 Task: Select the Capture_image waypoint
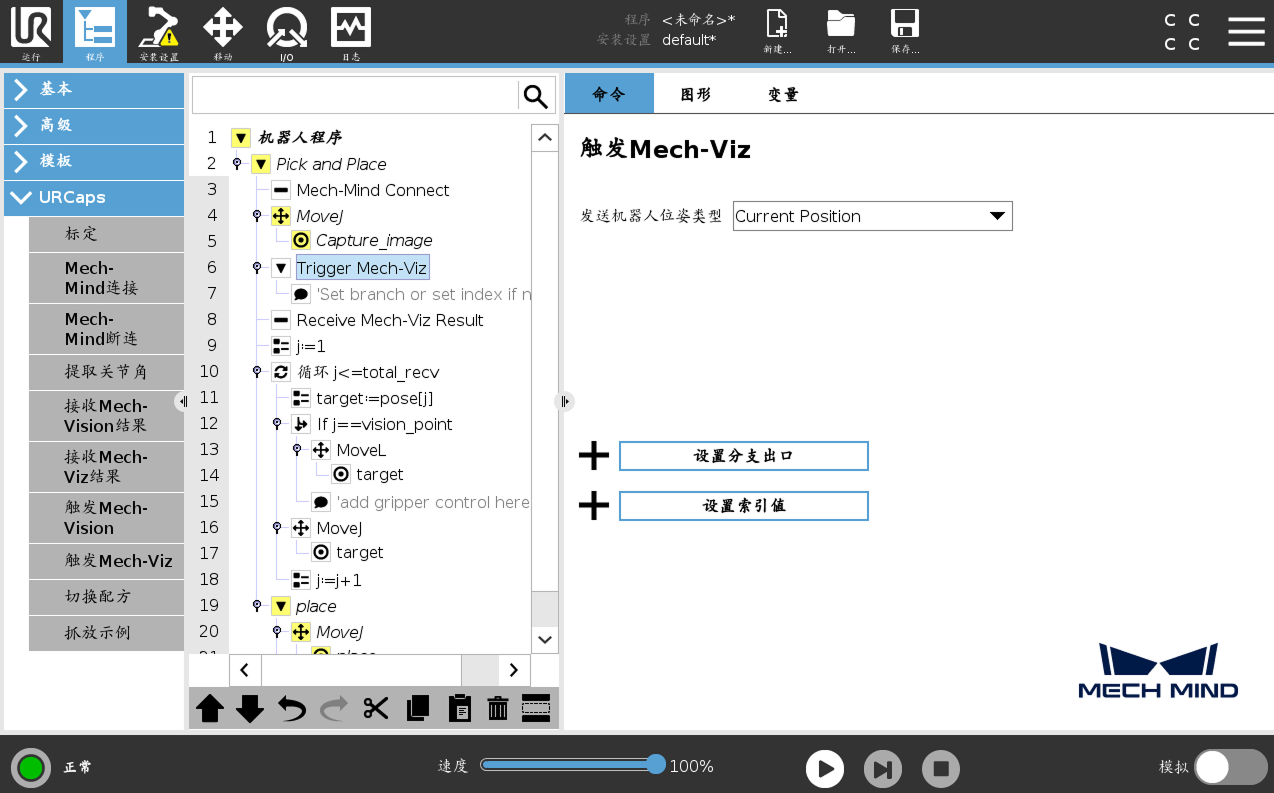tap(374, 240)
